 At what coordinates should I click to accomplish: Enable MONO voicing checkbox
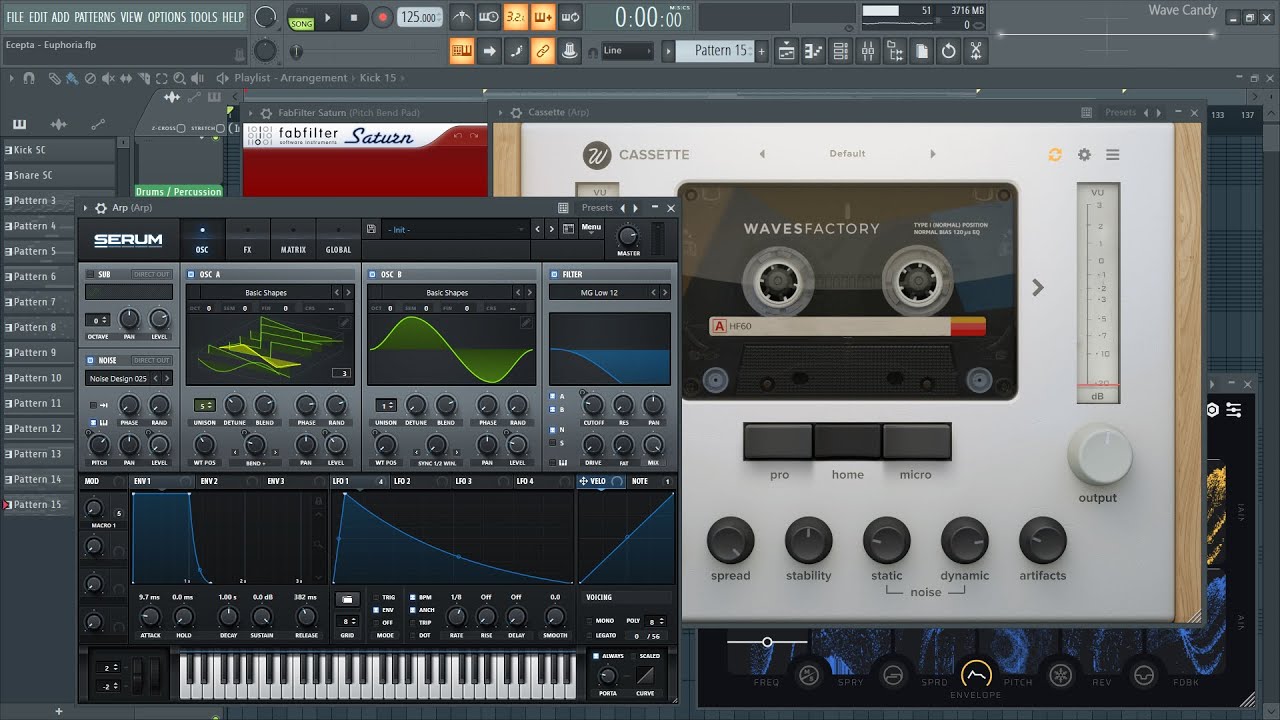point(589,621)
